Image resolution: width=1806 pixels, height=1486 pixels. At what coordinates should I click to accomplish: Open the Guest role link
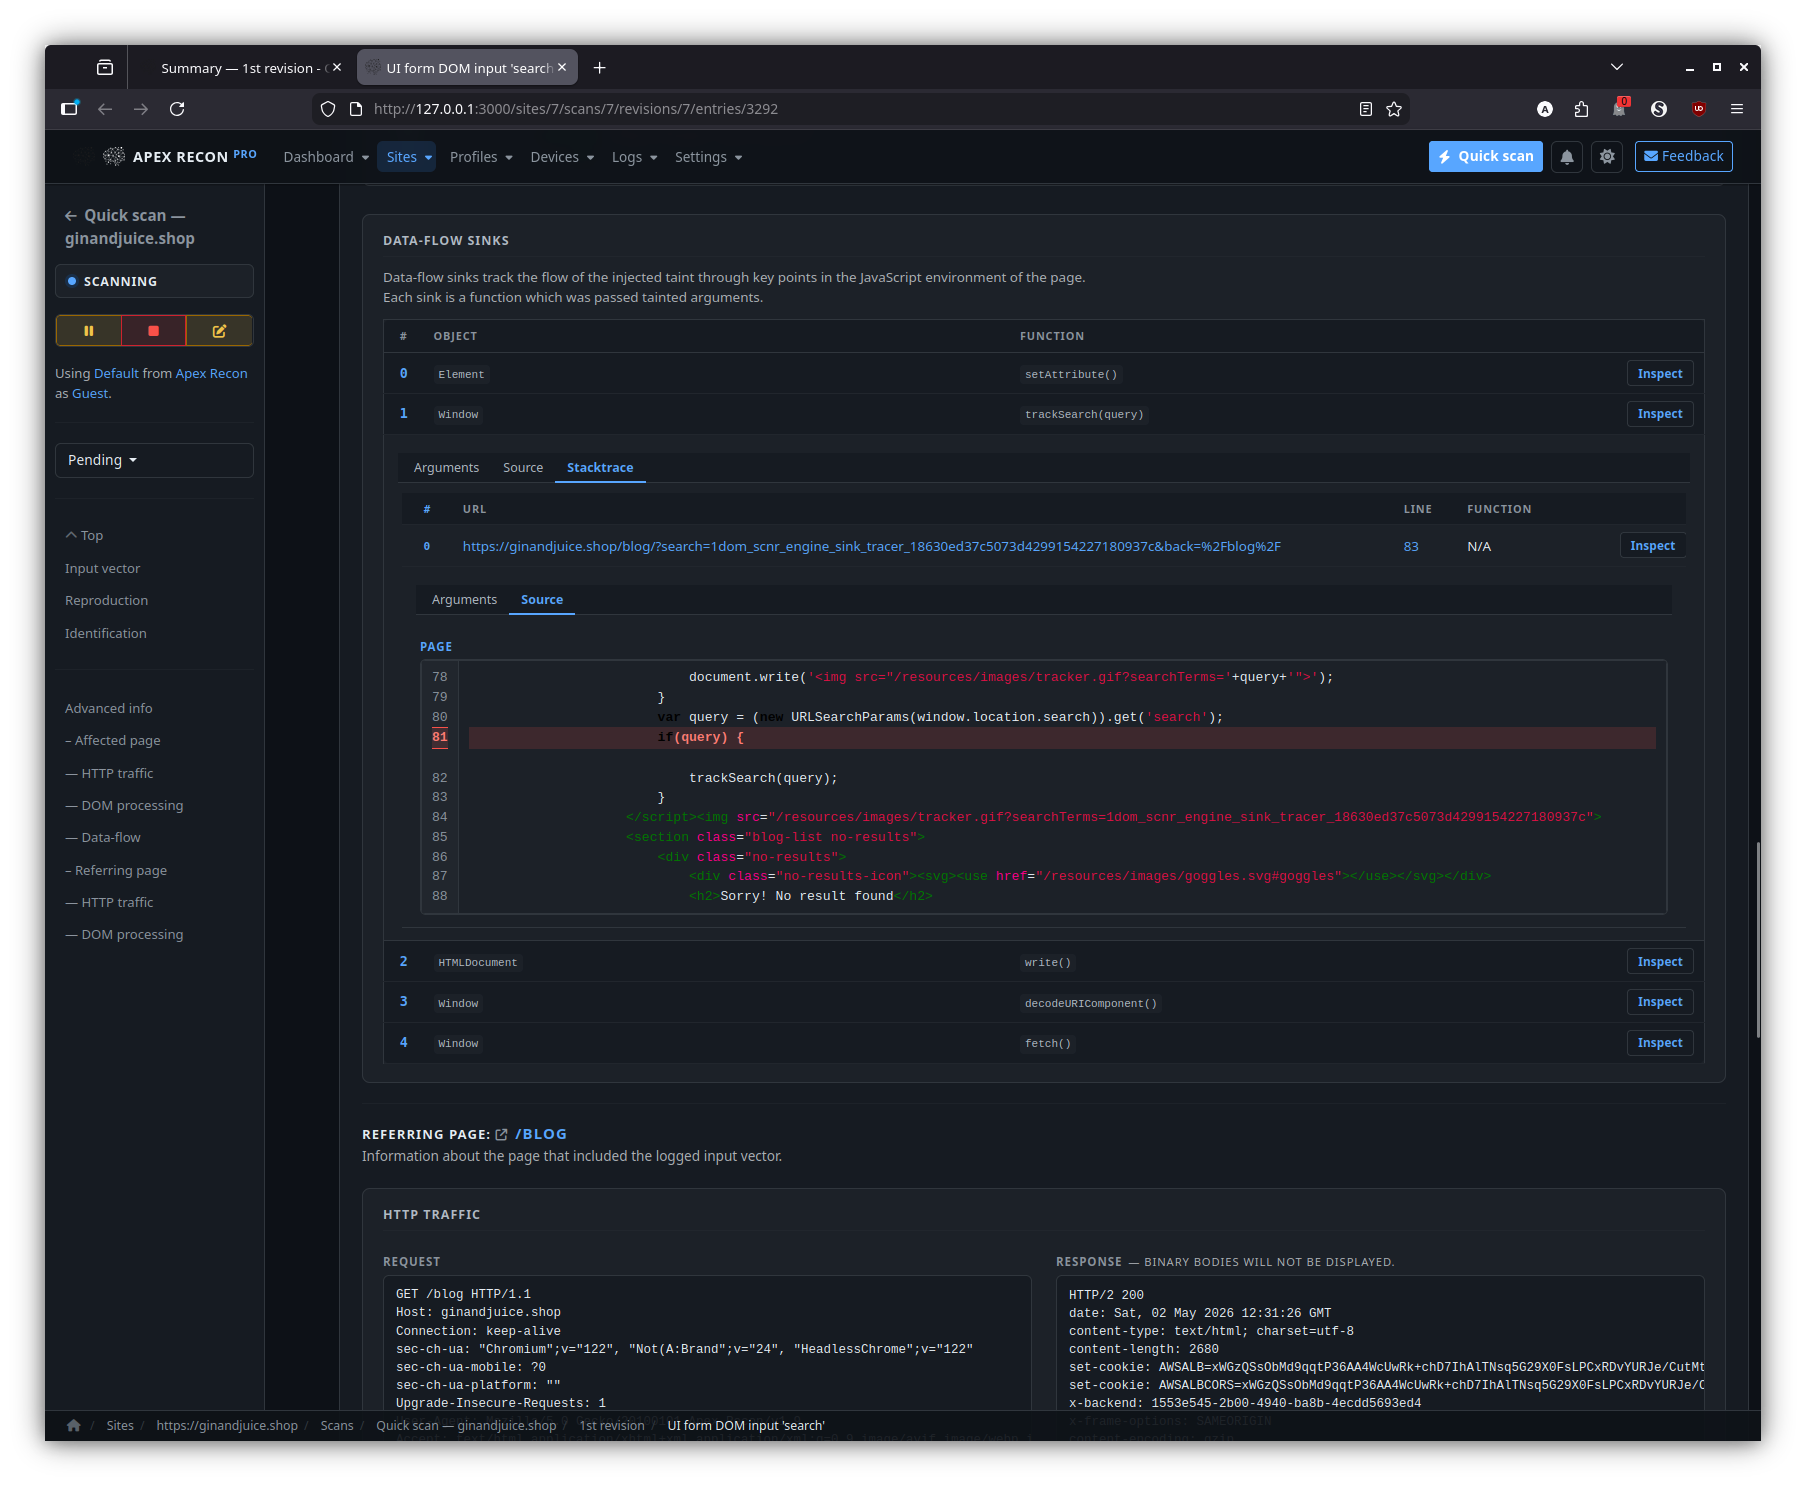point(90,393)
